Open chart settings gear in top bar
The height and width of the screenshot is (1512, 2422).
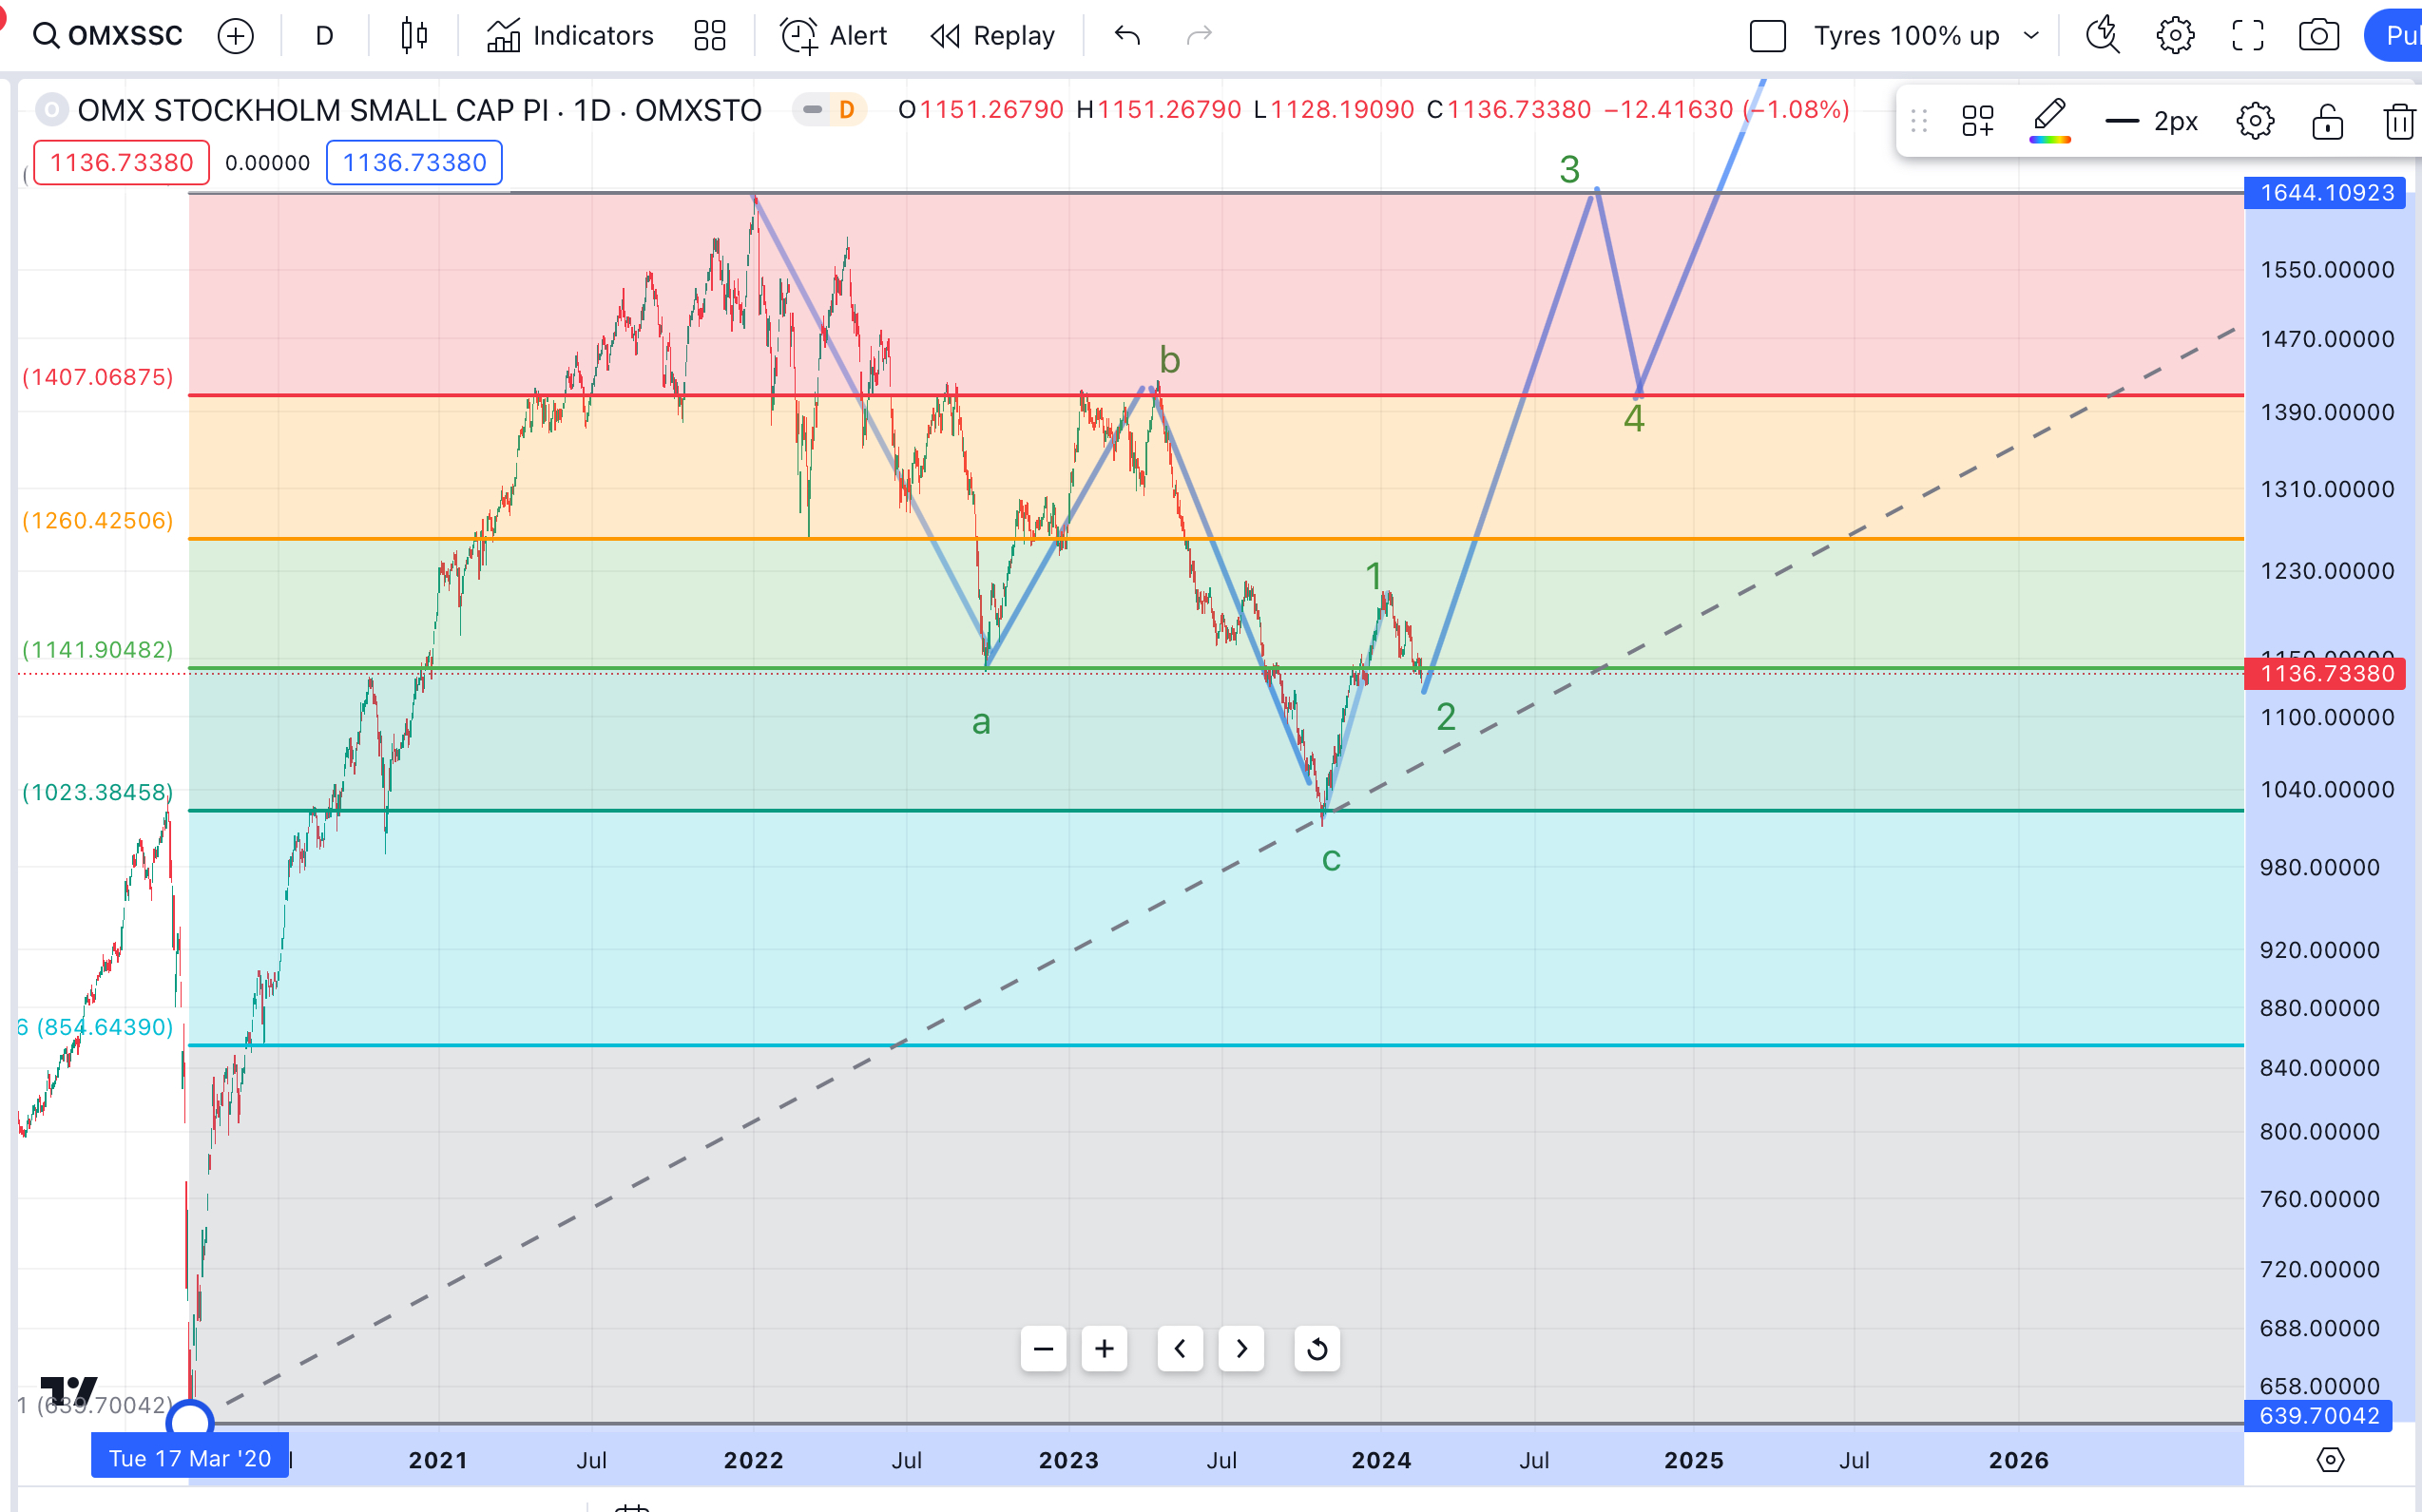(x=2175, y=36)
